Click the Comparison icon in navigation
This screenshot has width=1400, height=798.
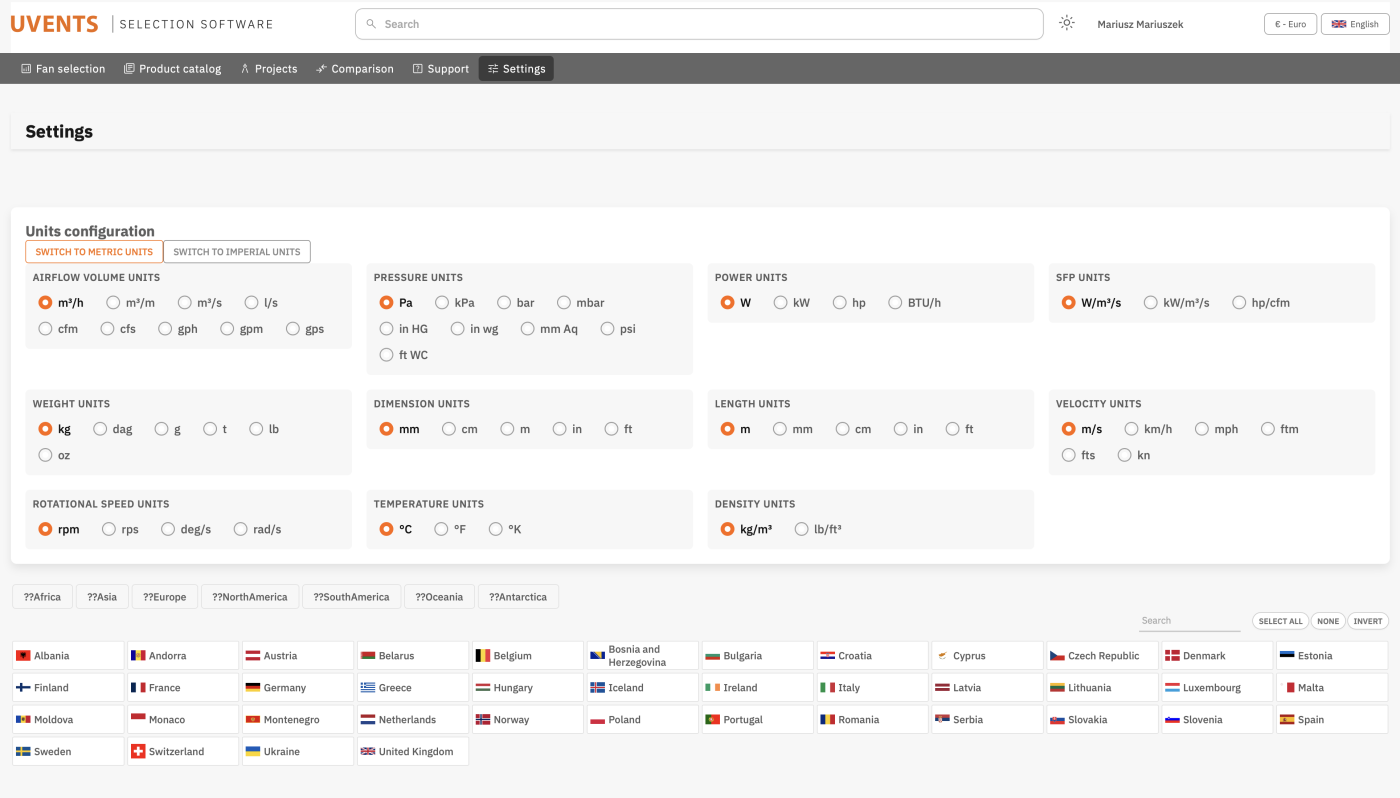click(x=321, y=69)
